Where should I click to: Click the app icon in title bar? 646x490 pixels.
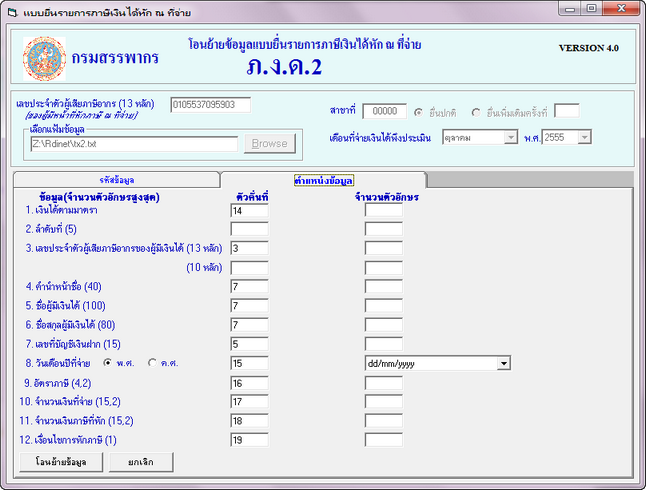(12, 11)
